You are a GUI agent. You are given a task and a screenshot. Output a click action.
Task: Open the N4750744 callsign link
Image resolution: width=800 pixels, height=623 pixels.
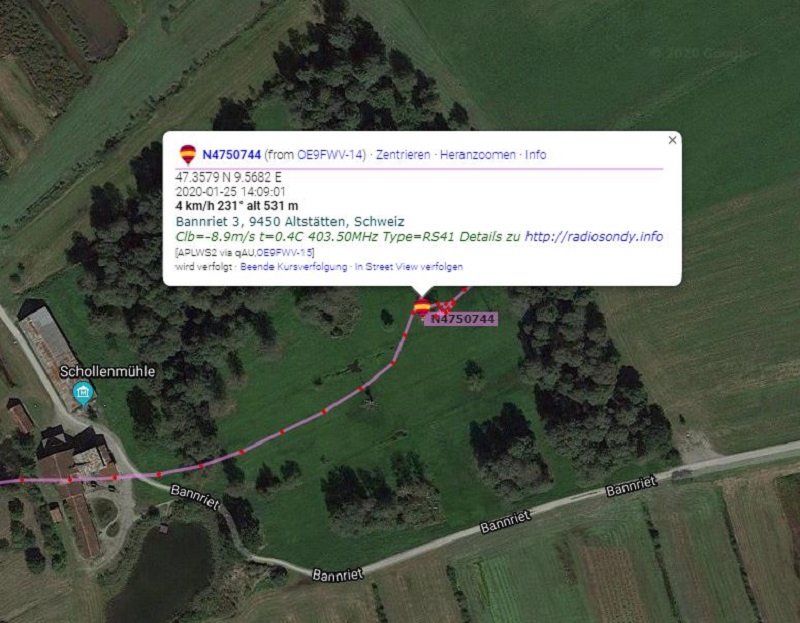coord(231,155)
